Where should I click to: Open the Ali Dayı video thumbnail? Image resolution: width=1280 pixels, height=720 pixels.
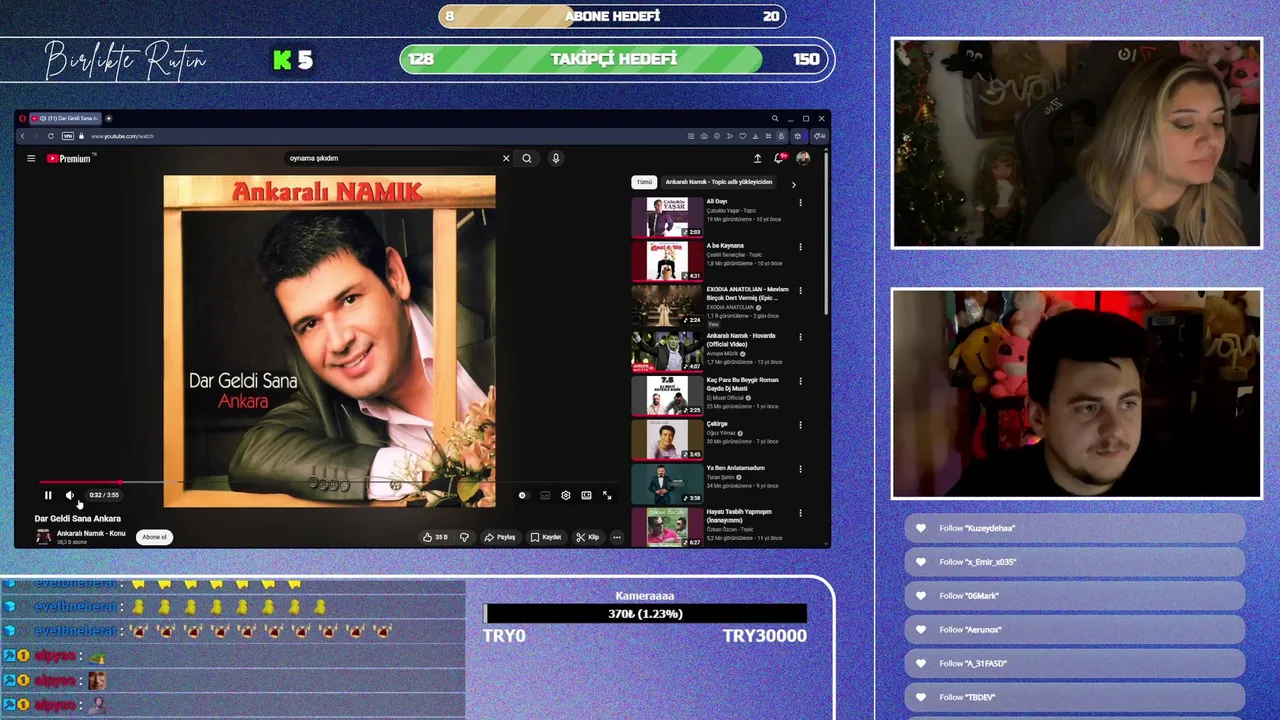666,217
